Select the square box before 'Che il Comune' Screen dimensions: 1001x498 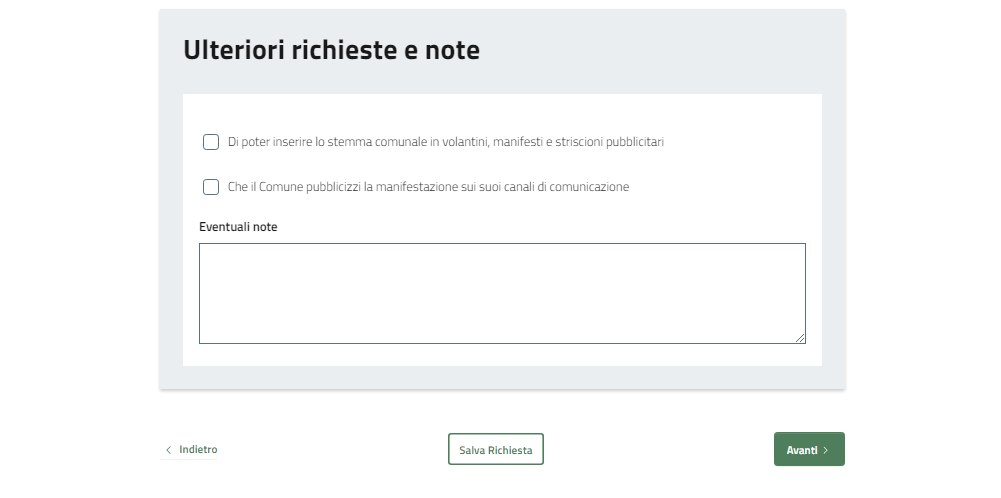tap(211, 187)
